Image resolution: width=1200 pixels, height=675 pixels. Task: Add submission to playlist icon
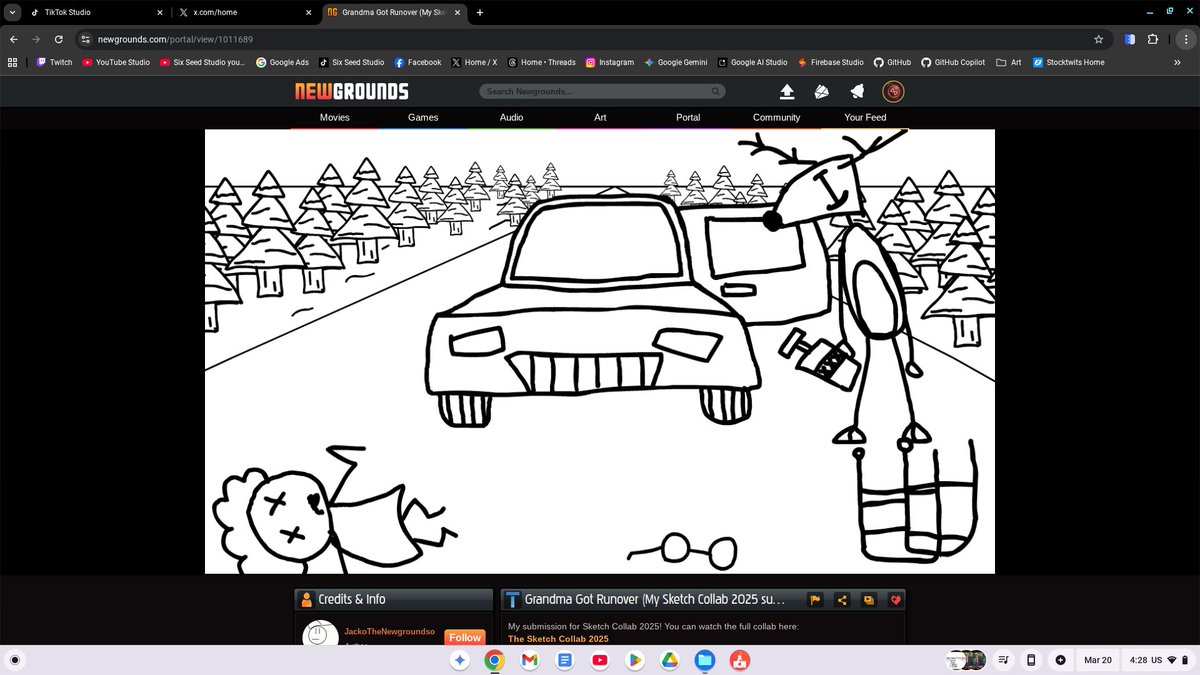pos(869,600)
